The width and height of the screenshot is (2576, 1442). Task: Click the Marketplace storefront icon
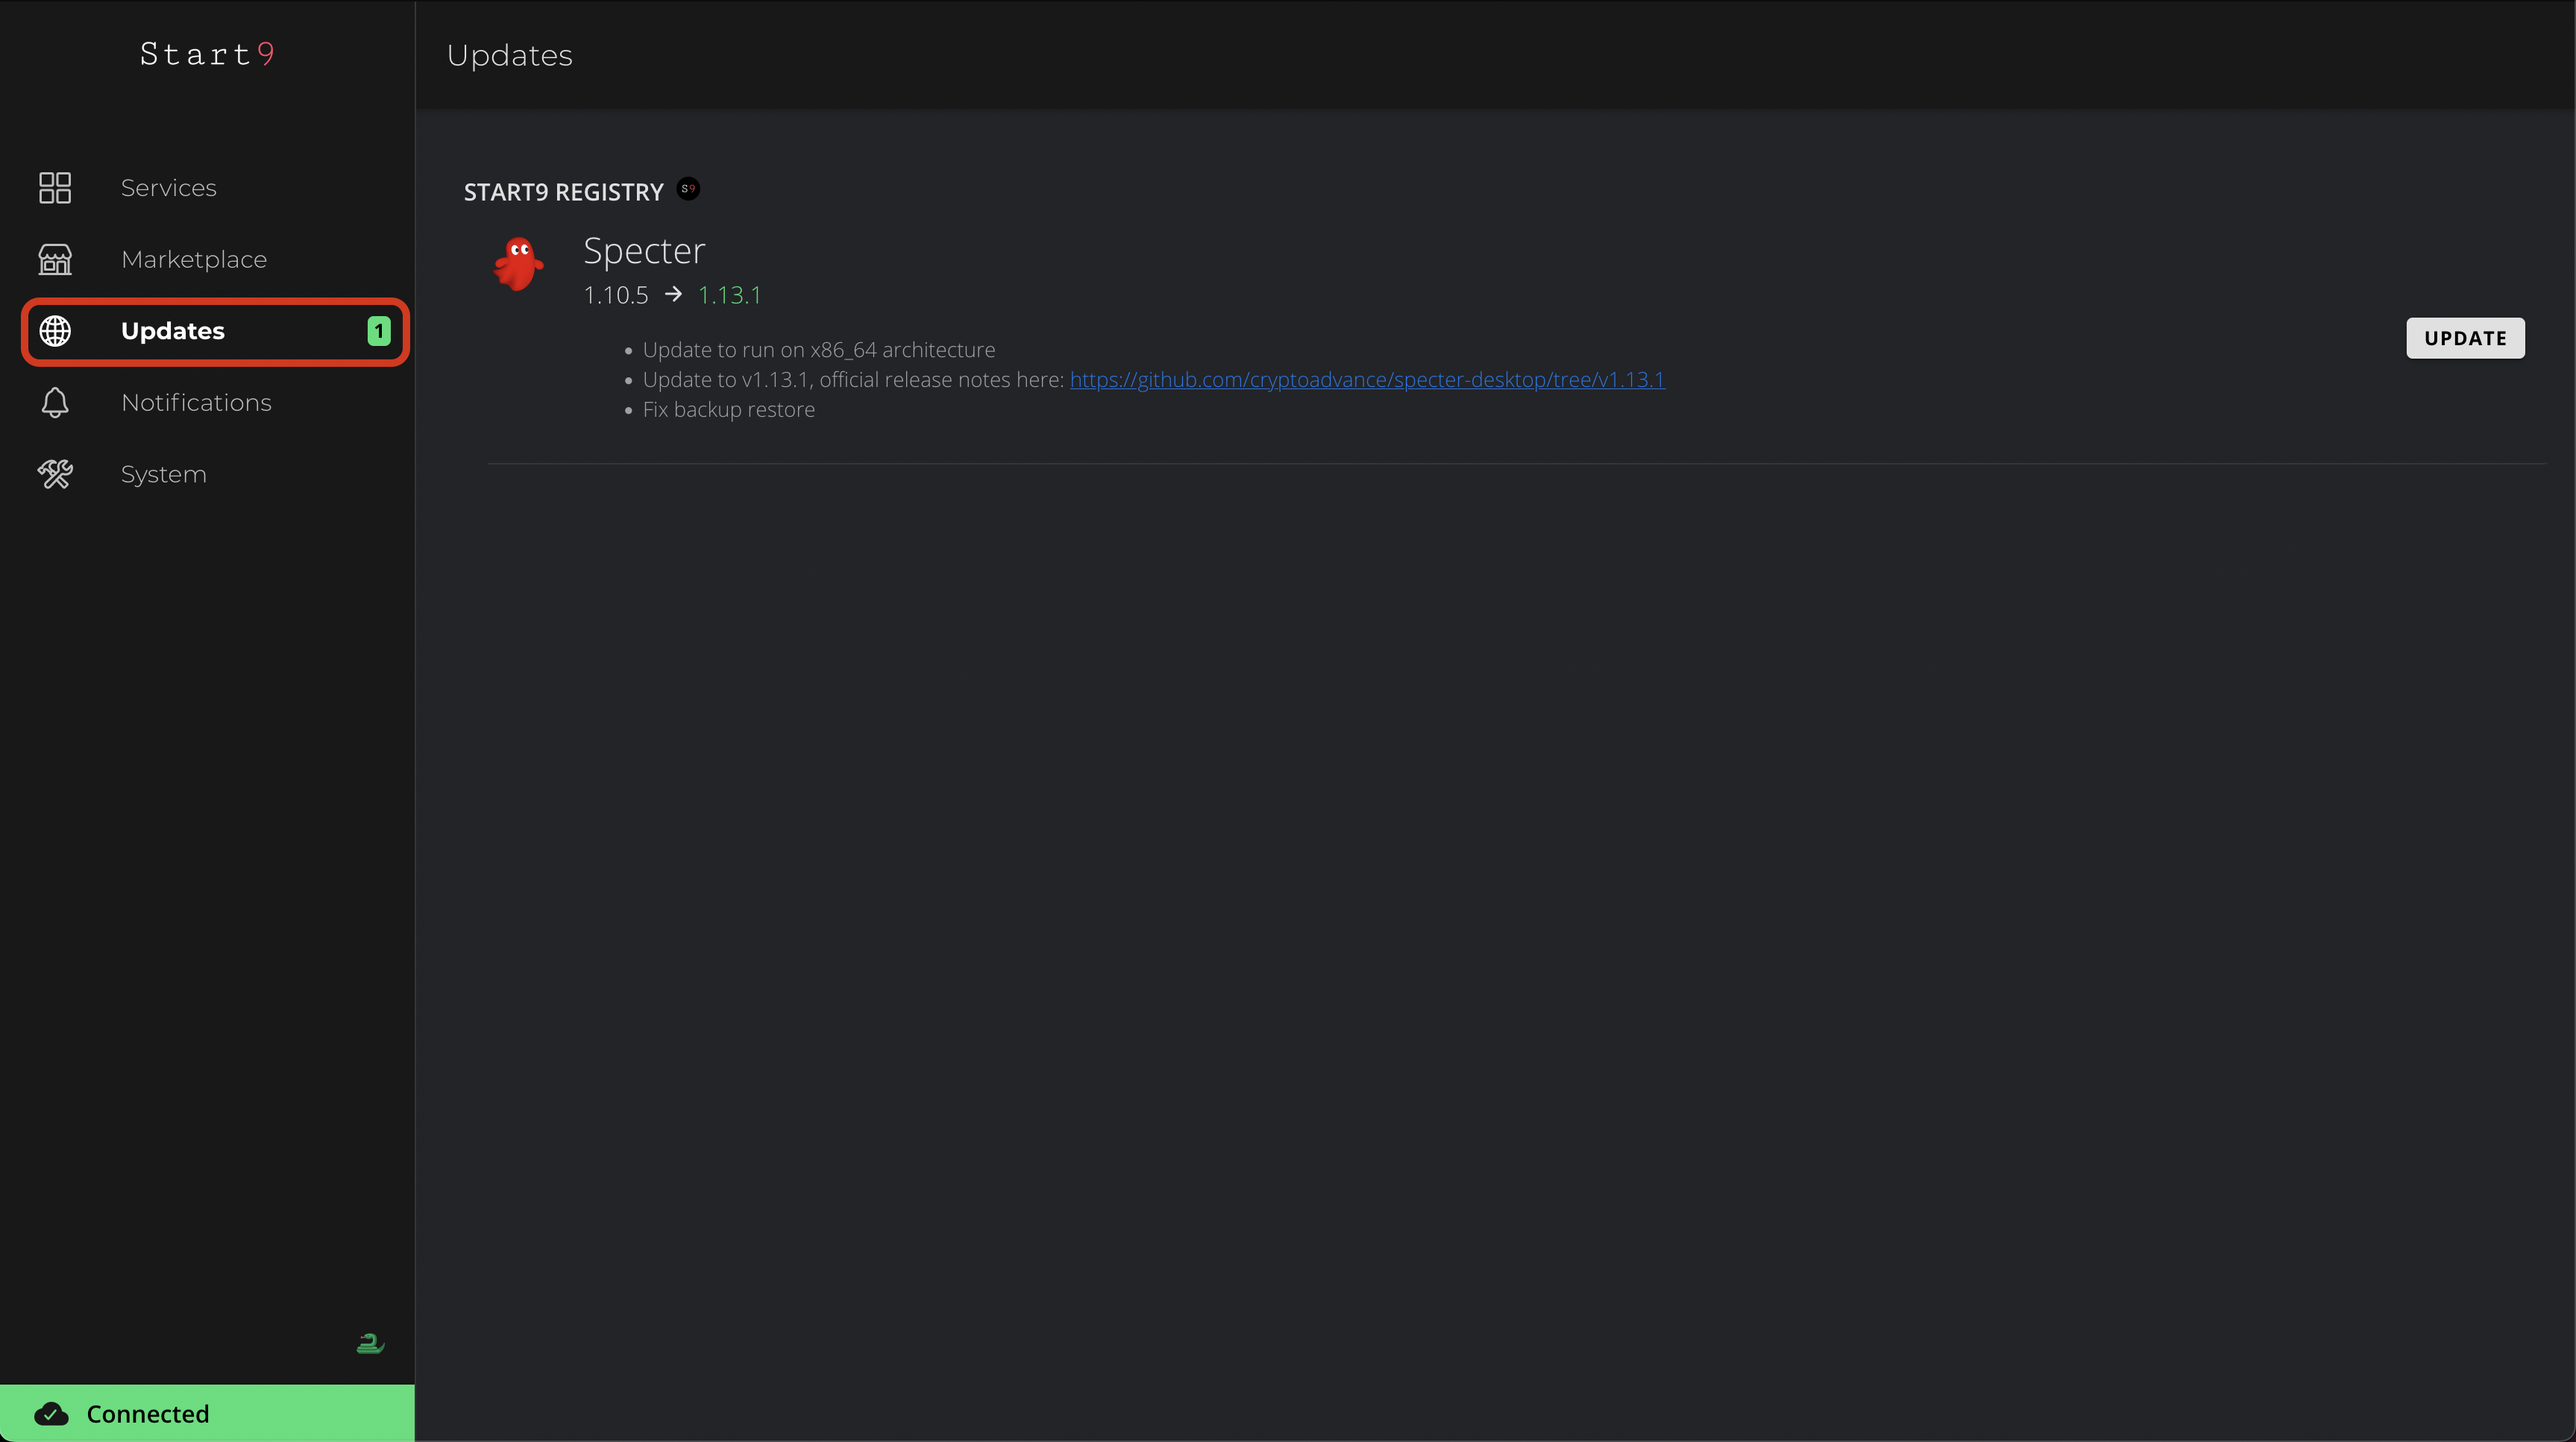click(x=55, y=259)
